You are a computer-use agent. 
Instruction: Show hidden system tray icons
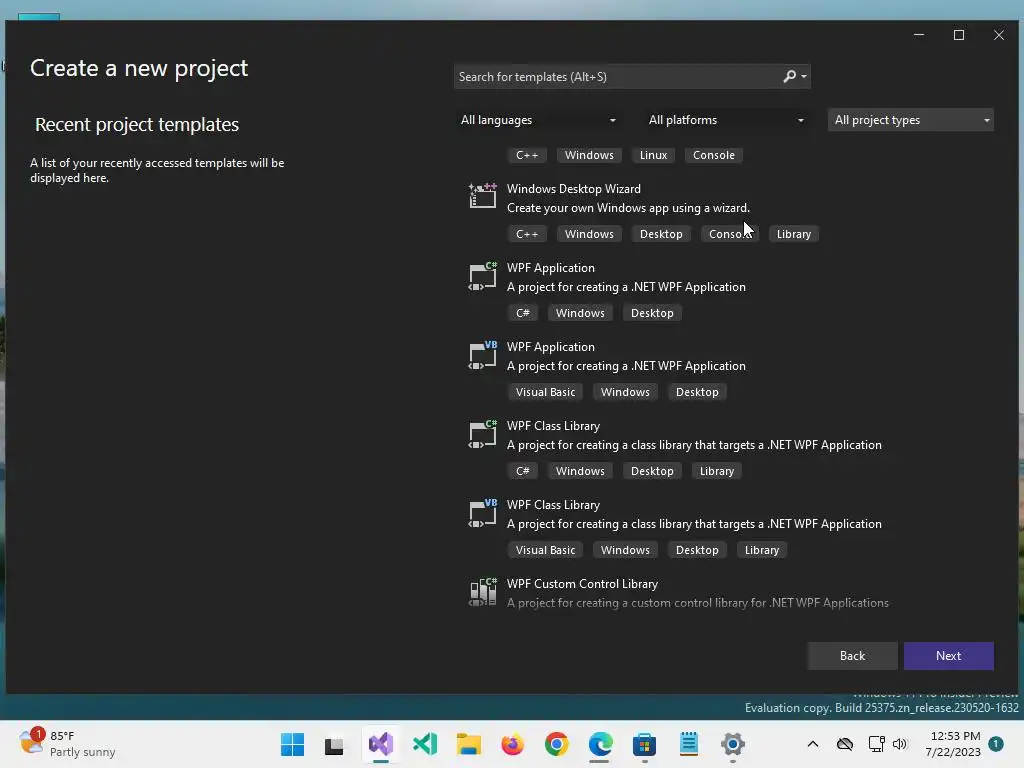pos(813,744)
